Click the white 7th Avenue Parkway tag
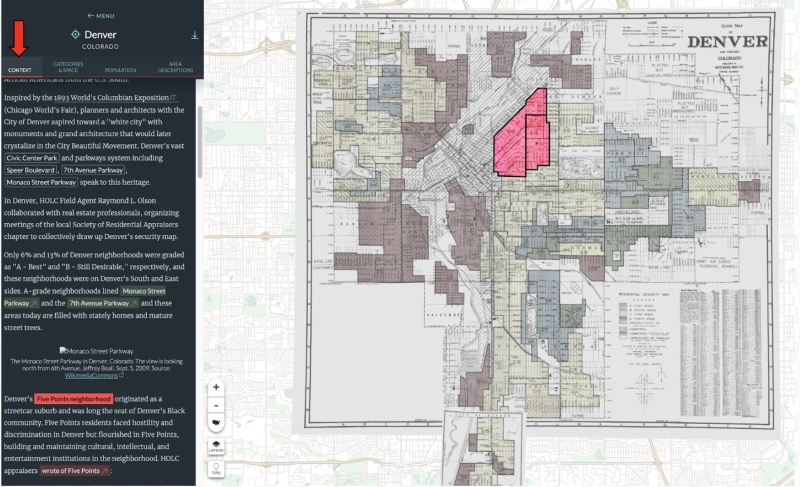Screen dimensions: 800x487 93,170
